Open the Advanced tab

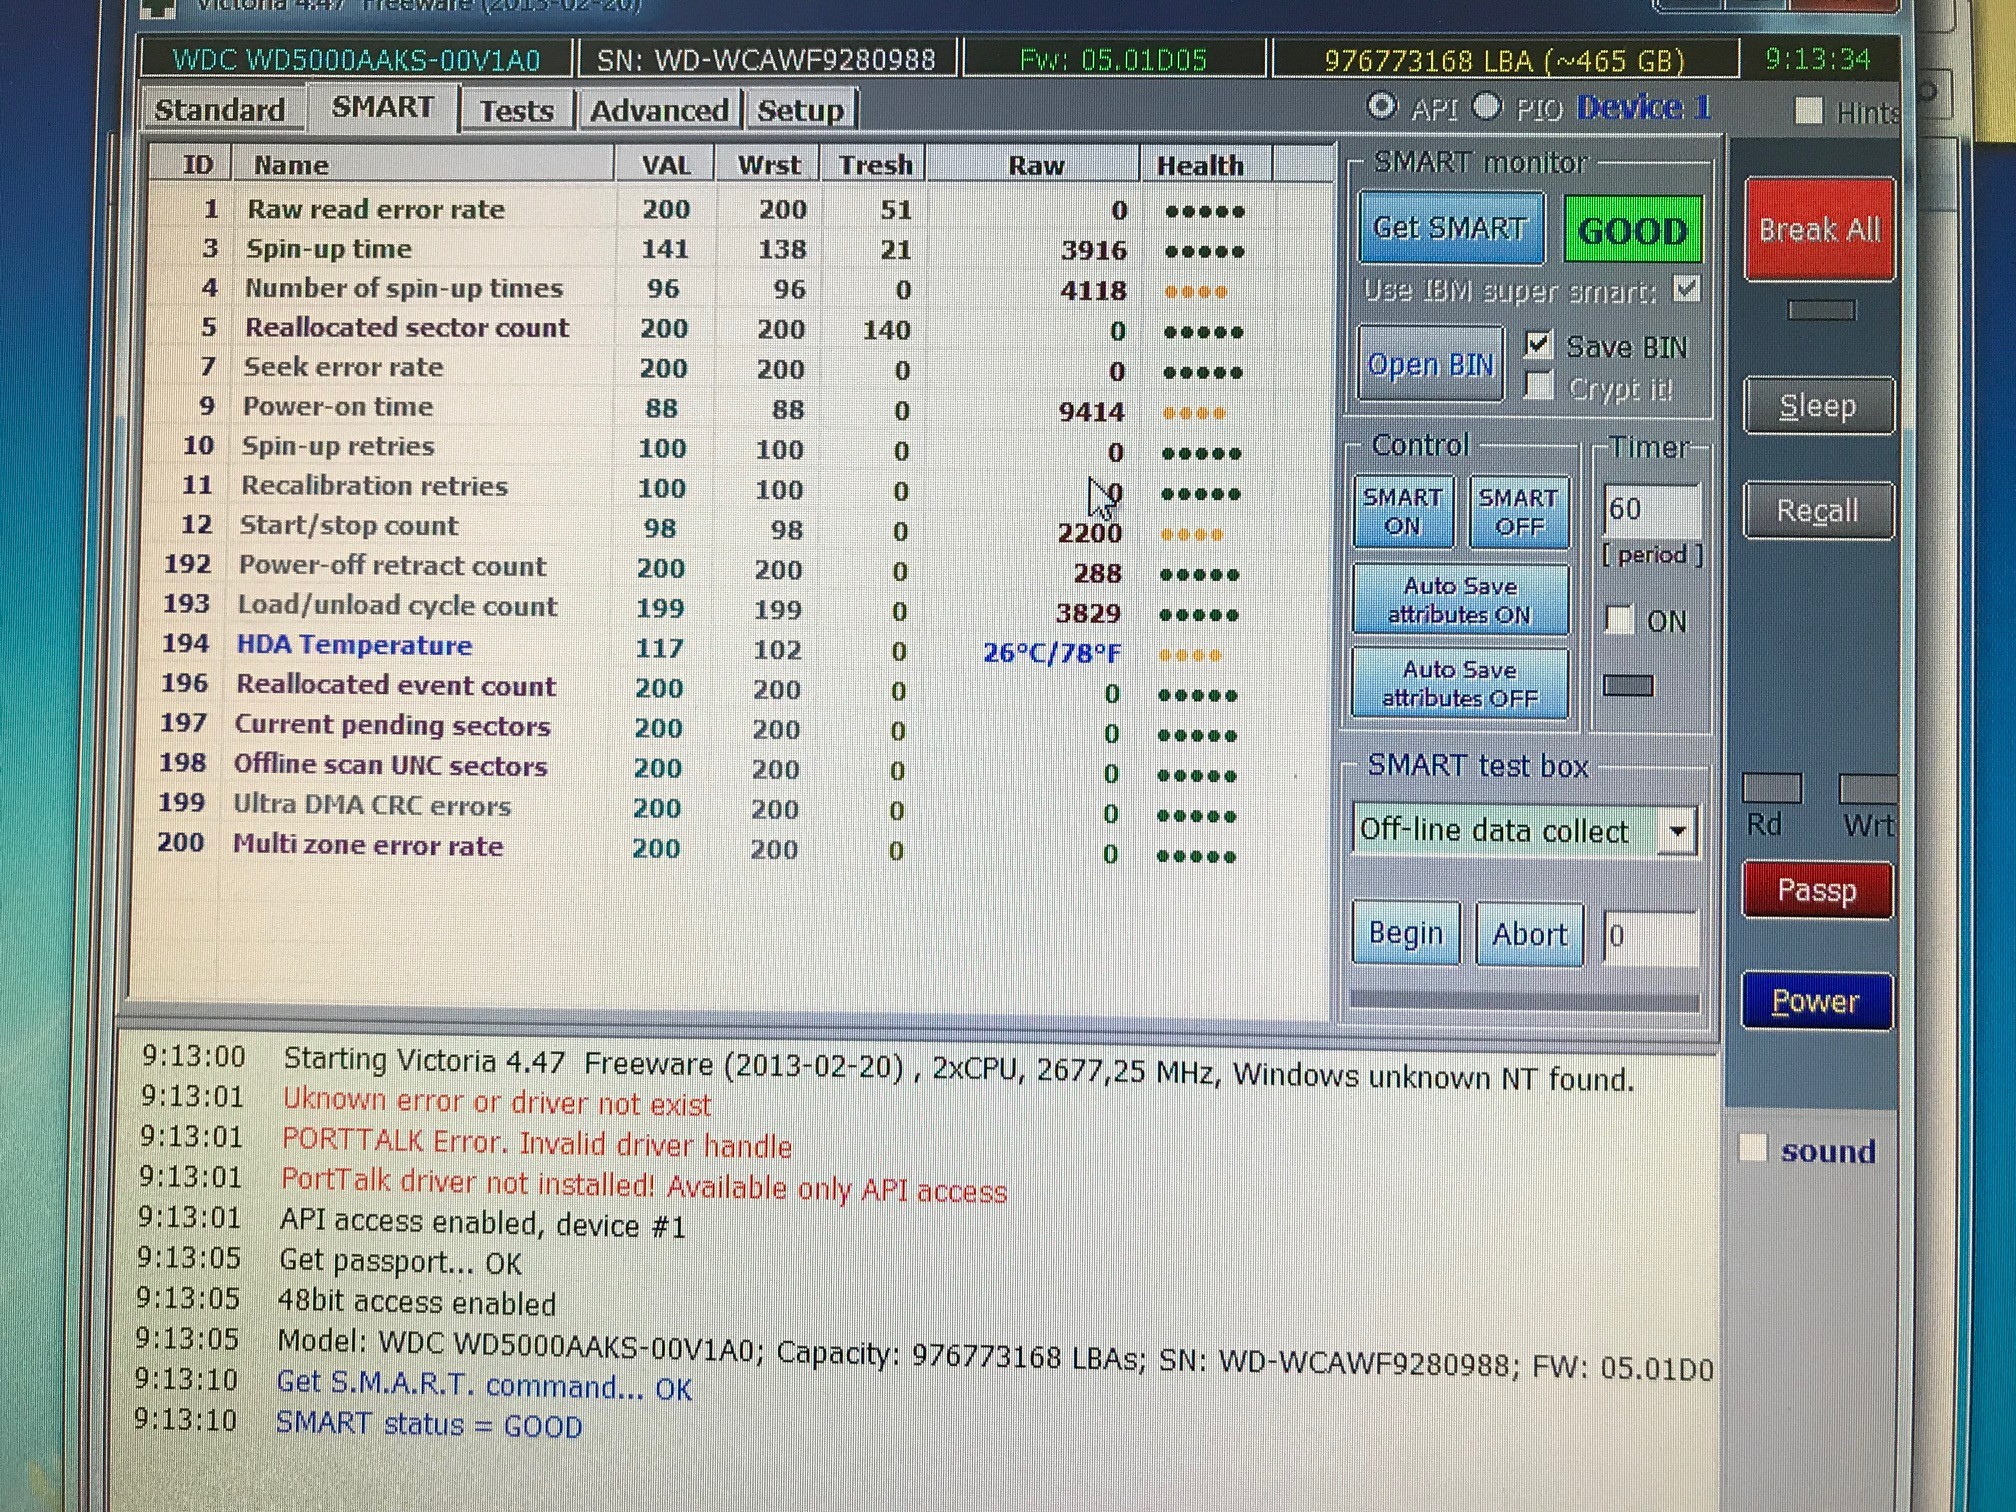pyautogui.click(x=659, y=110)
